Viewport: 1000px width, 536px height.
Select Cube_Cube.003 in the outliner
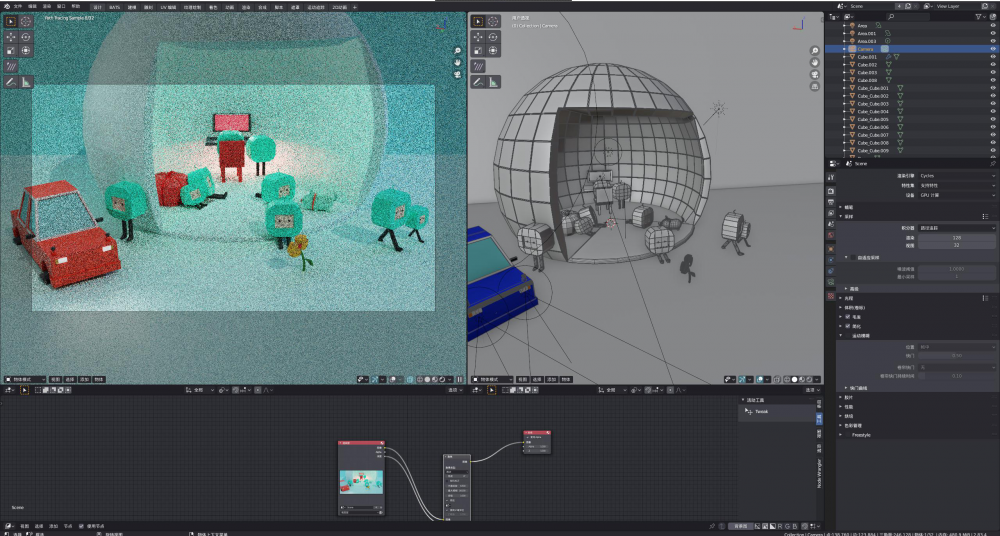tap(873, 104)
